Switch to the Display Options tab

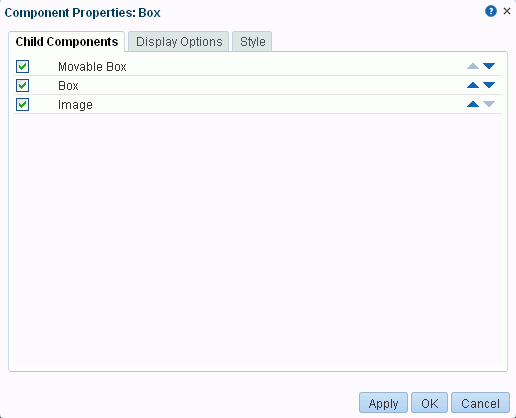[179, 42]
